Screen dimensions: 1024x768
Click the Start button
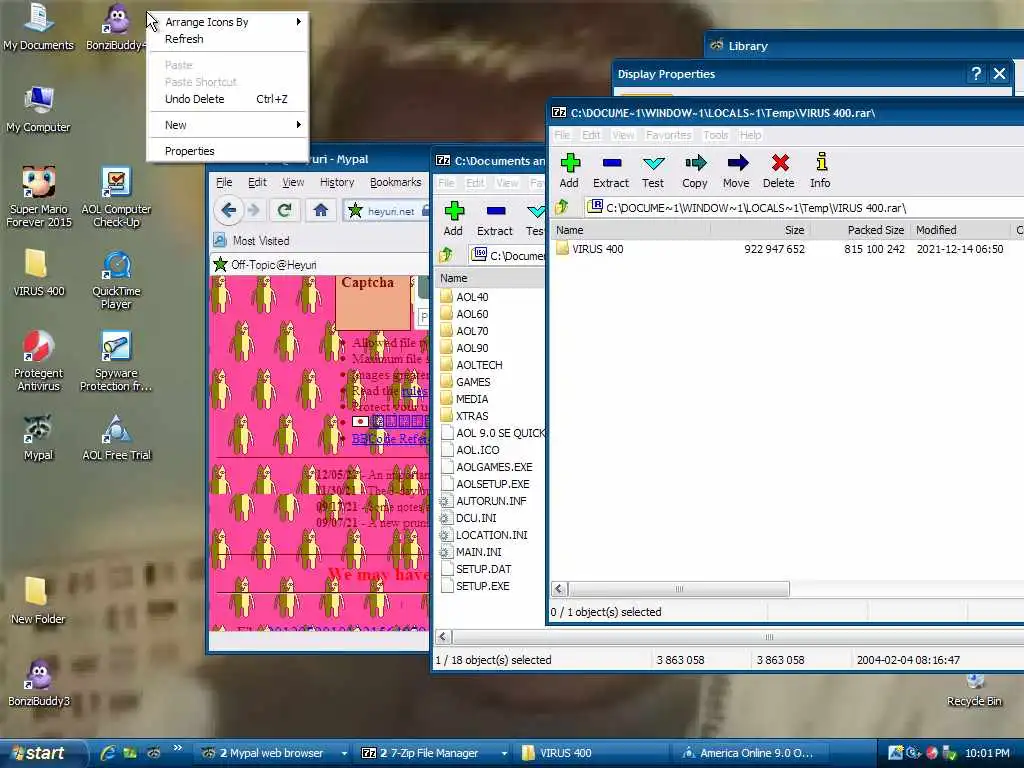[x=42, y=753]
